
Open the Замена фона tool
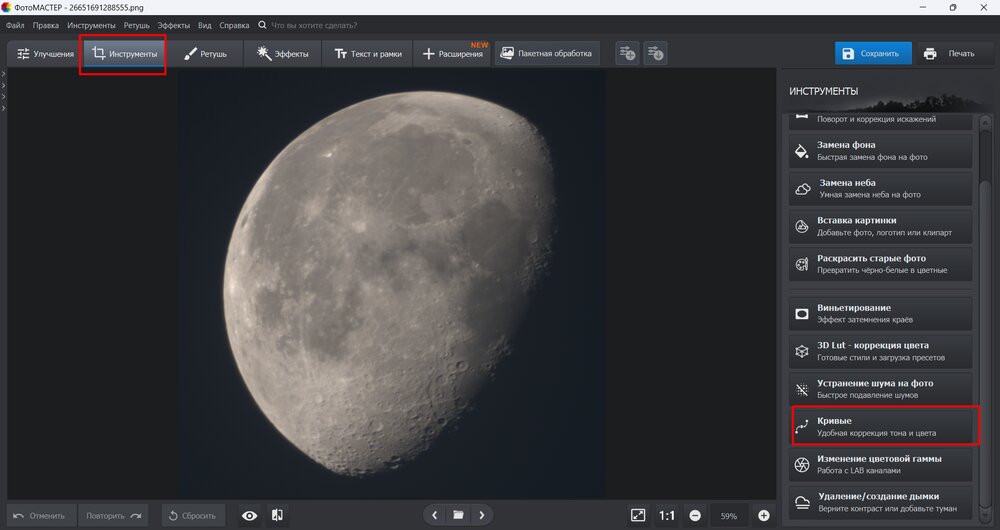[x=881, y=150]
